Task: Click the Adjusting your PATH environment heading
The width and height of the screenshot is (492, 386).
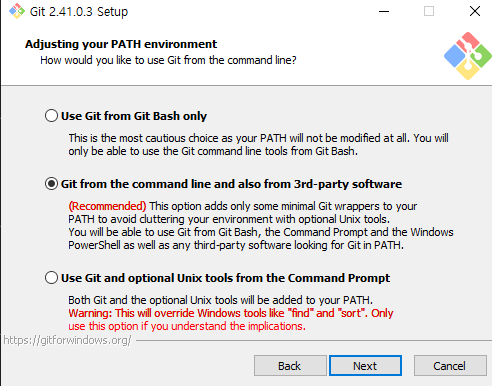Action: point(121,44)
